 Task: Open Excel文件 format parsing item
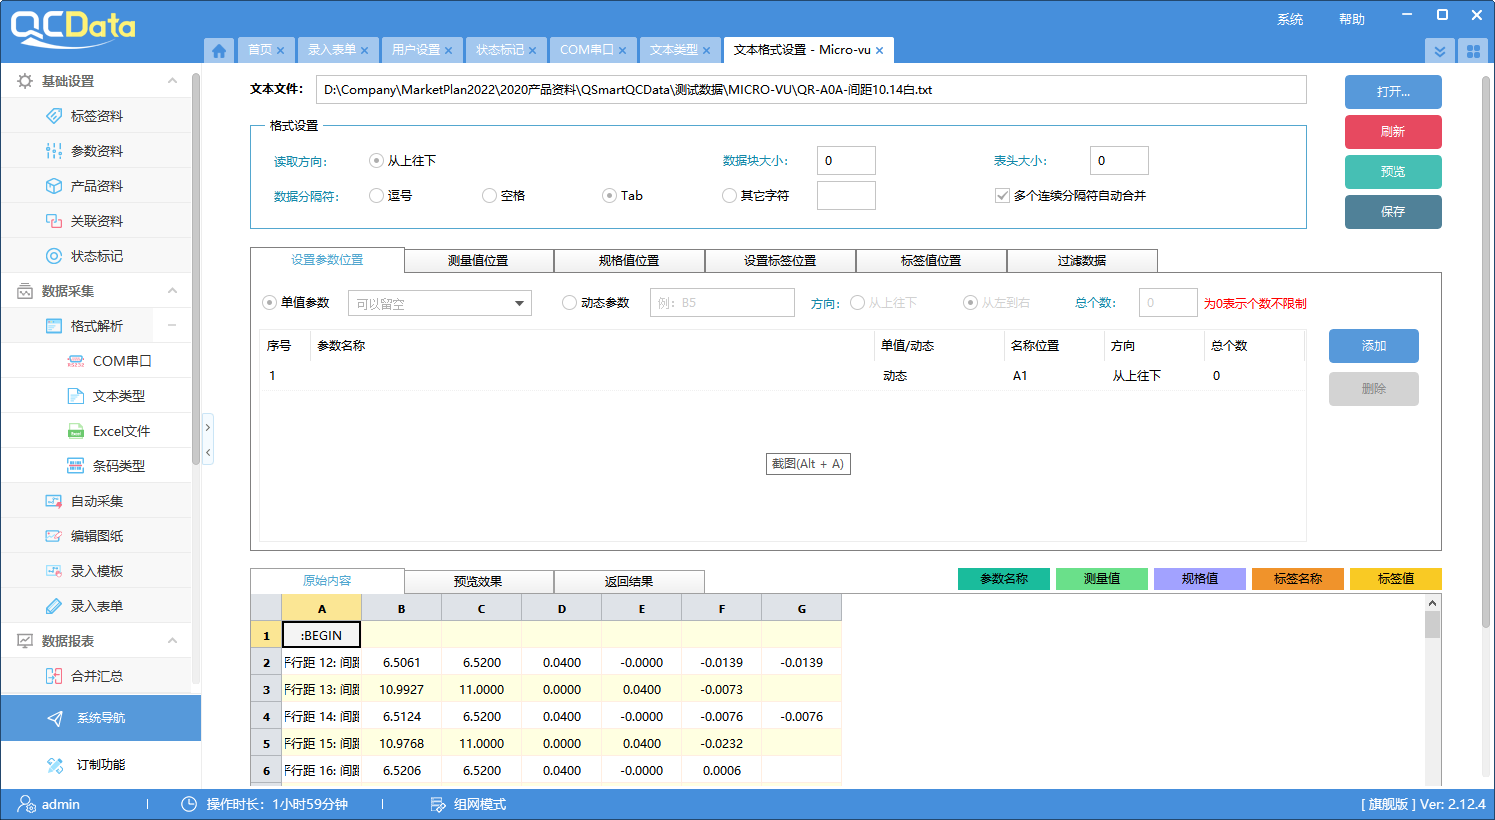(x=120, y=431)
